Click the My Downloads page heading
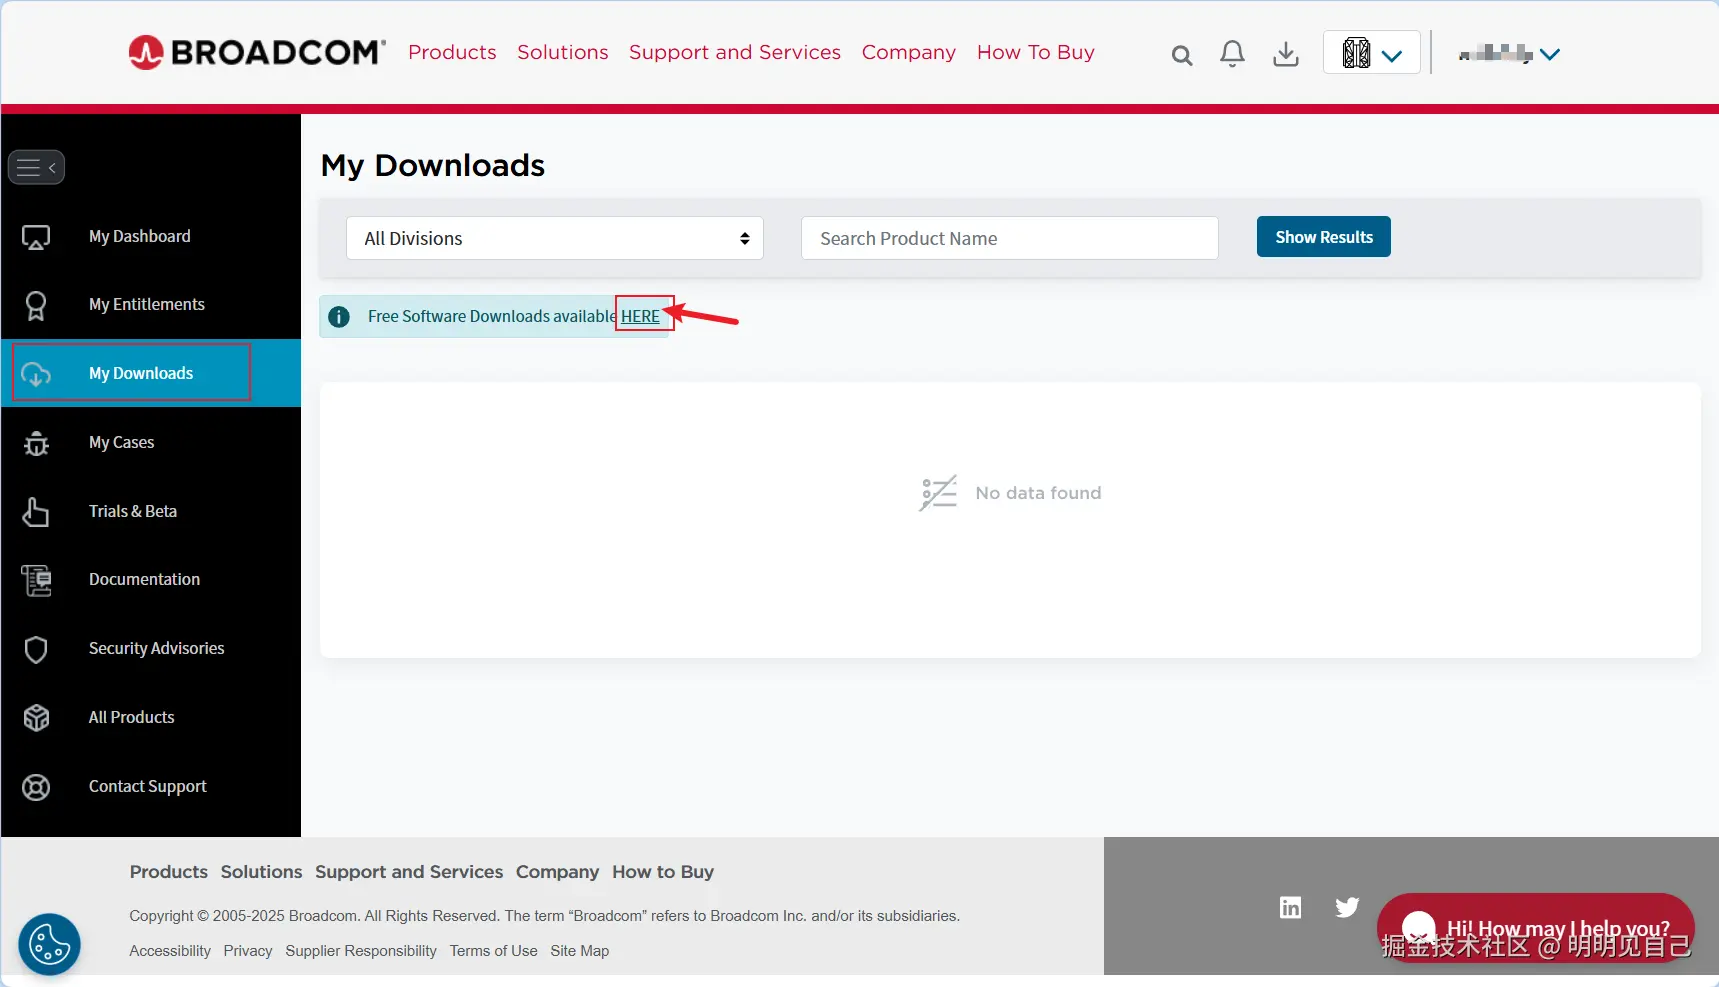The height and width of the screenshot is (987, 1719). pyautogui.click(x=433, y=165)
